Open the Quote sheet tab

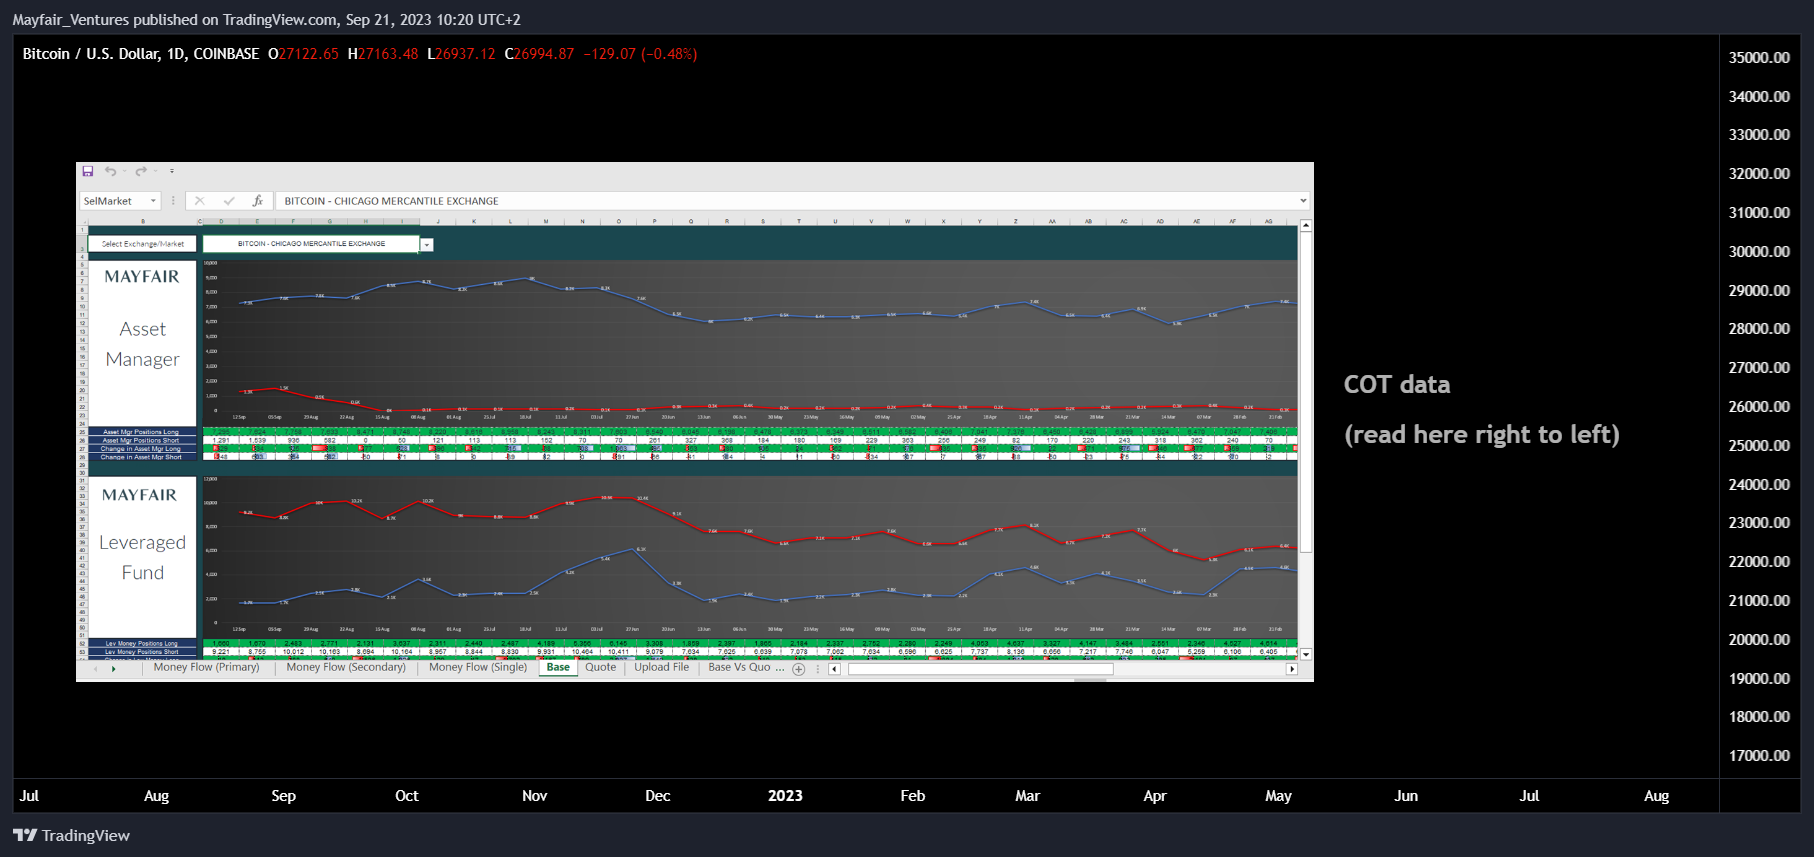pos(601,667)
